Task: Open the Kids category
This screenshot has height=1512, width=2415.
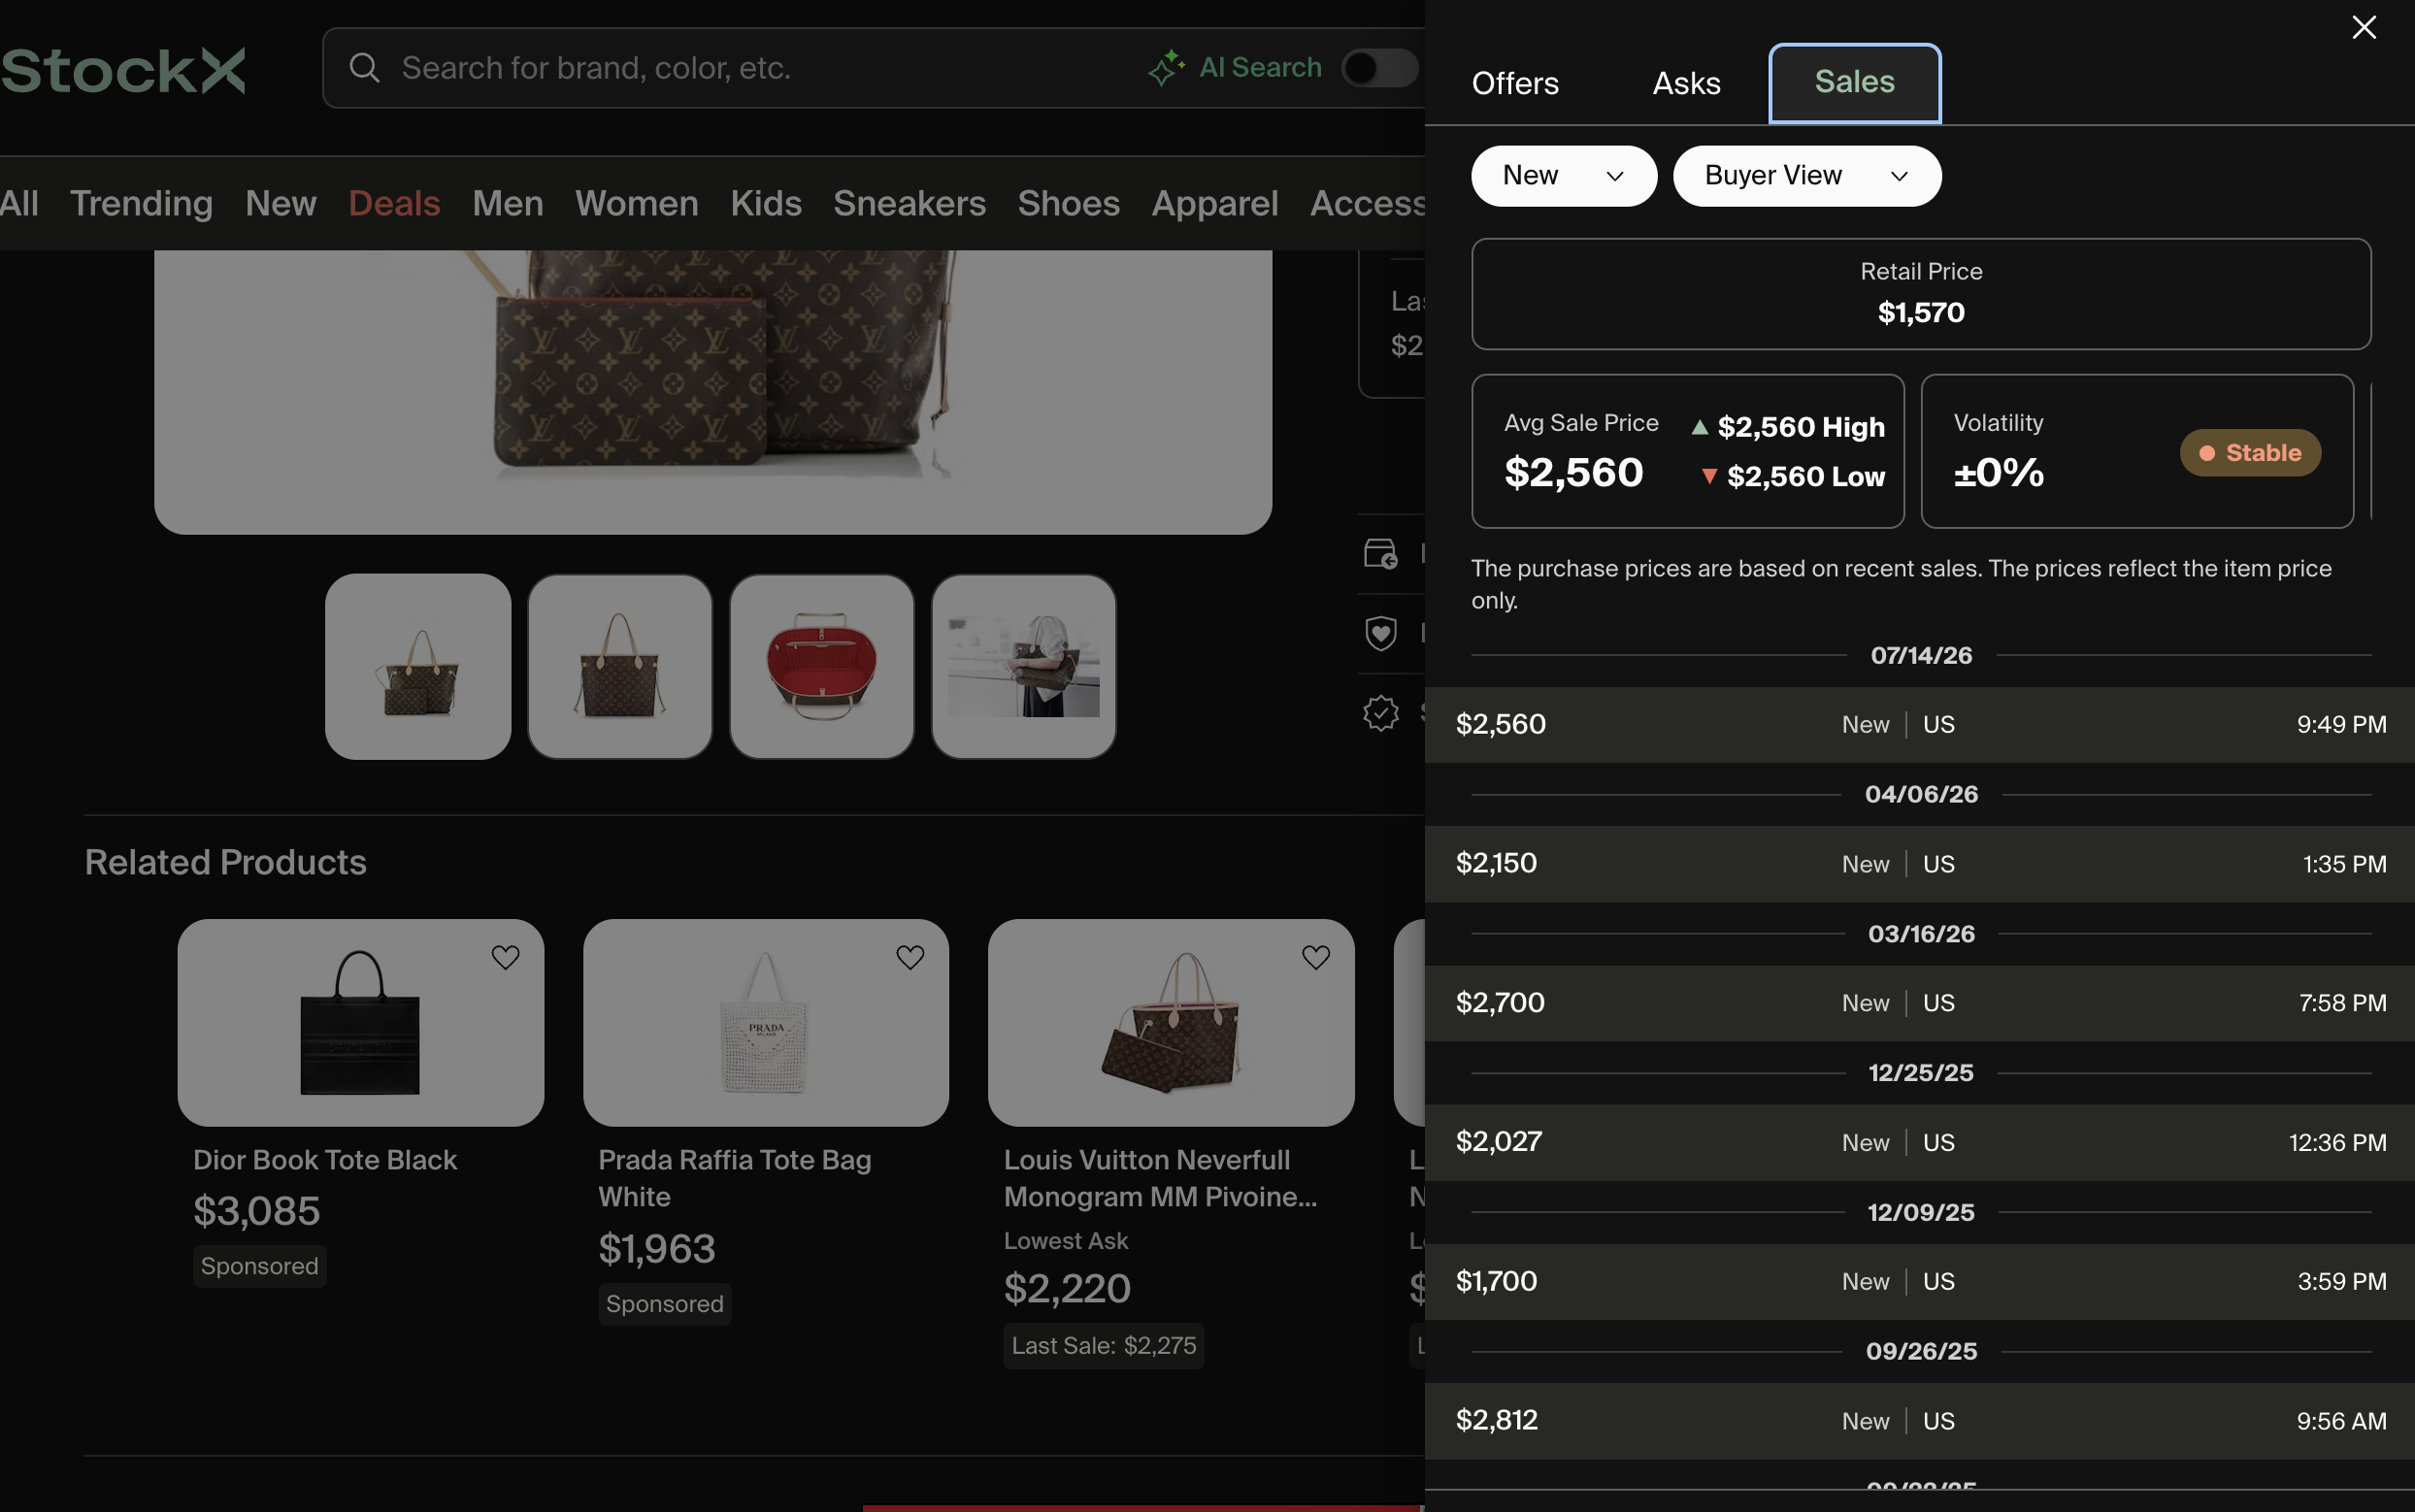Action: pyautogui.click(x=766, y=203)
